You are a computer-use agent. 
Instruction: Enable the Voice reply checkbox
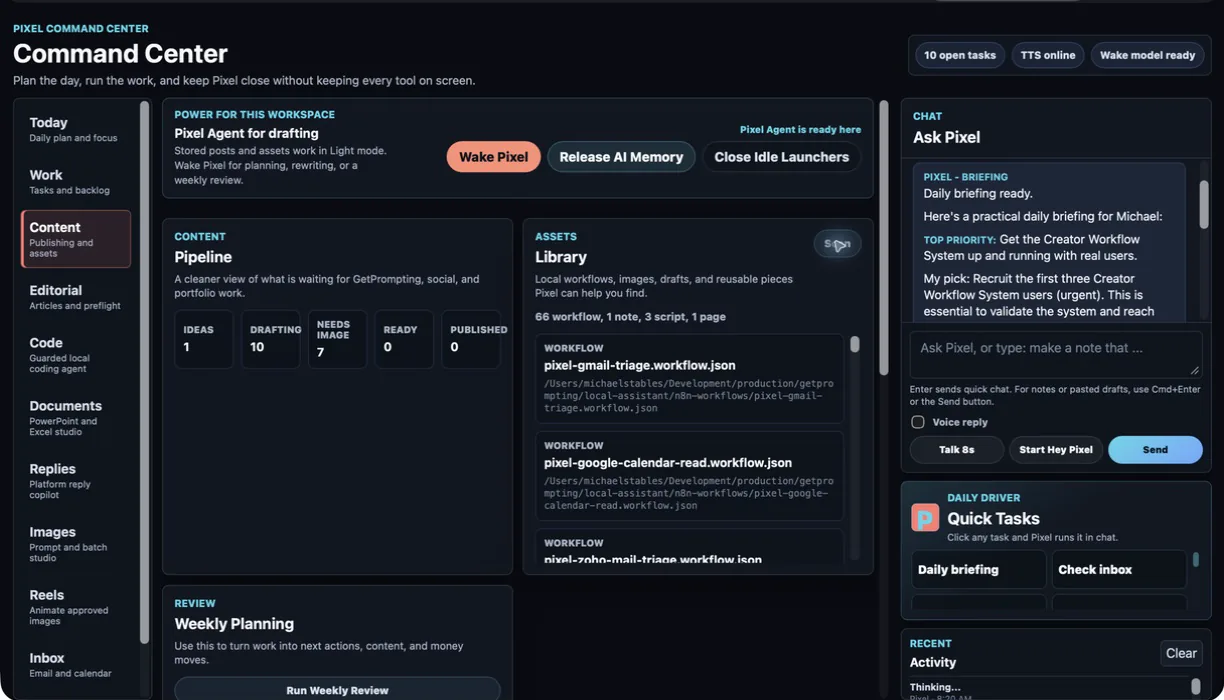(917, 422)
